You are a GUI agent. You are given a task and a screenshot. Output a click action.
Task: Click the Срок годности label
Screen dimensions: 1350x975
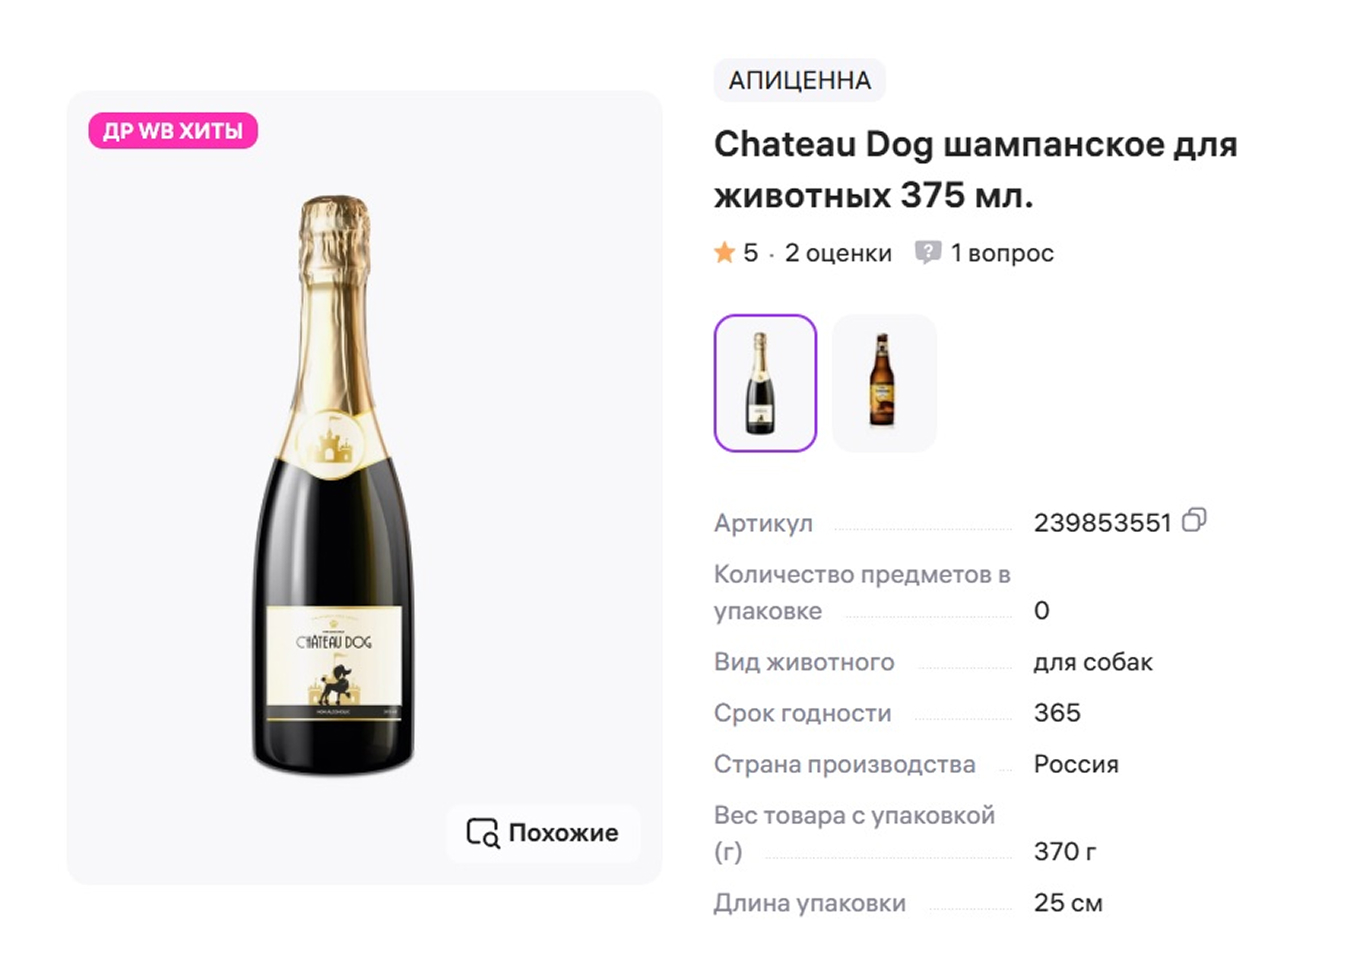point(802,713)
